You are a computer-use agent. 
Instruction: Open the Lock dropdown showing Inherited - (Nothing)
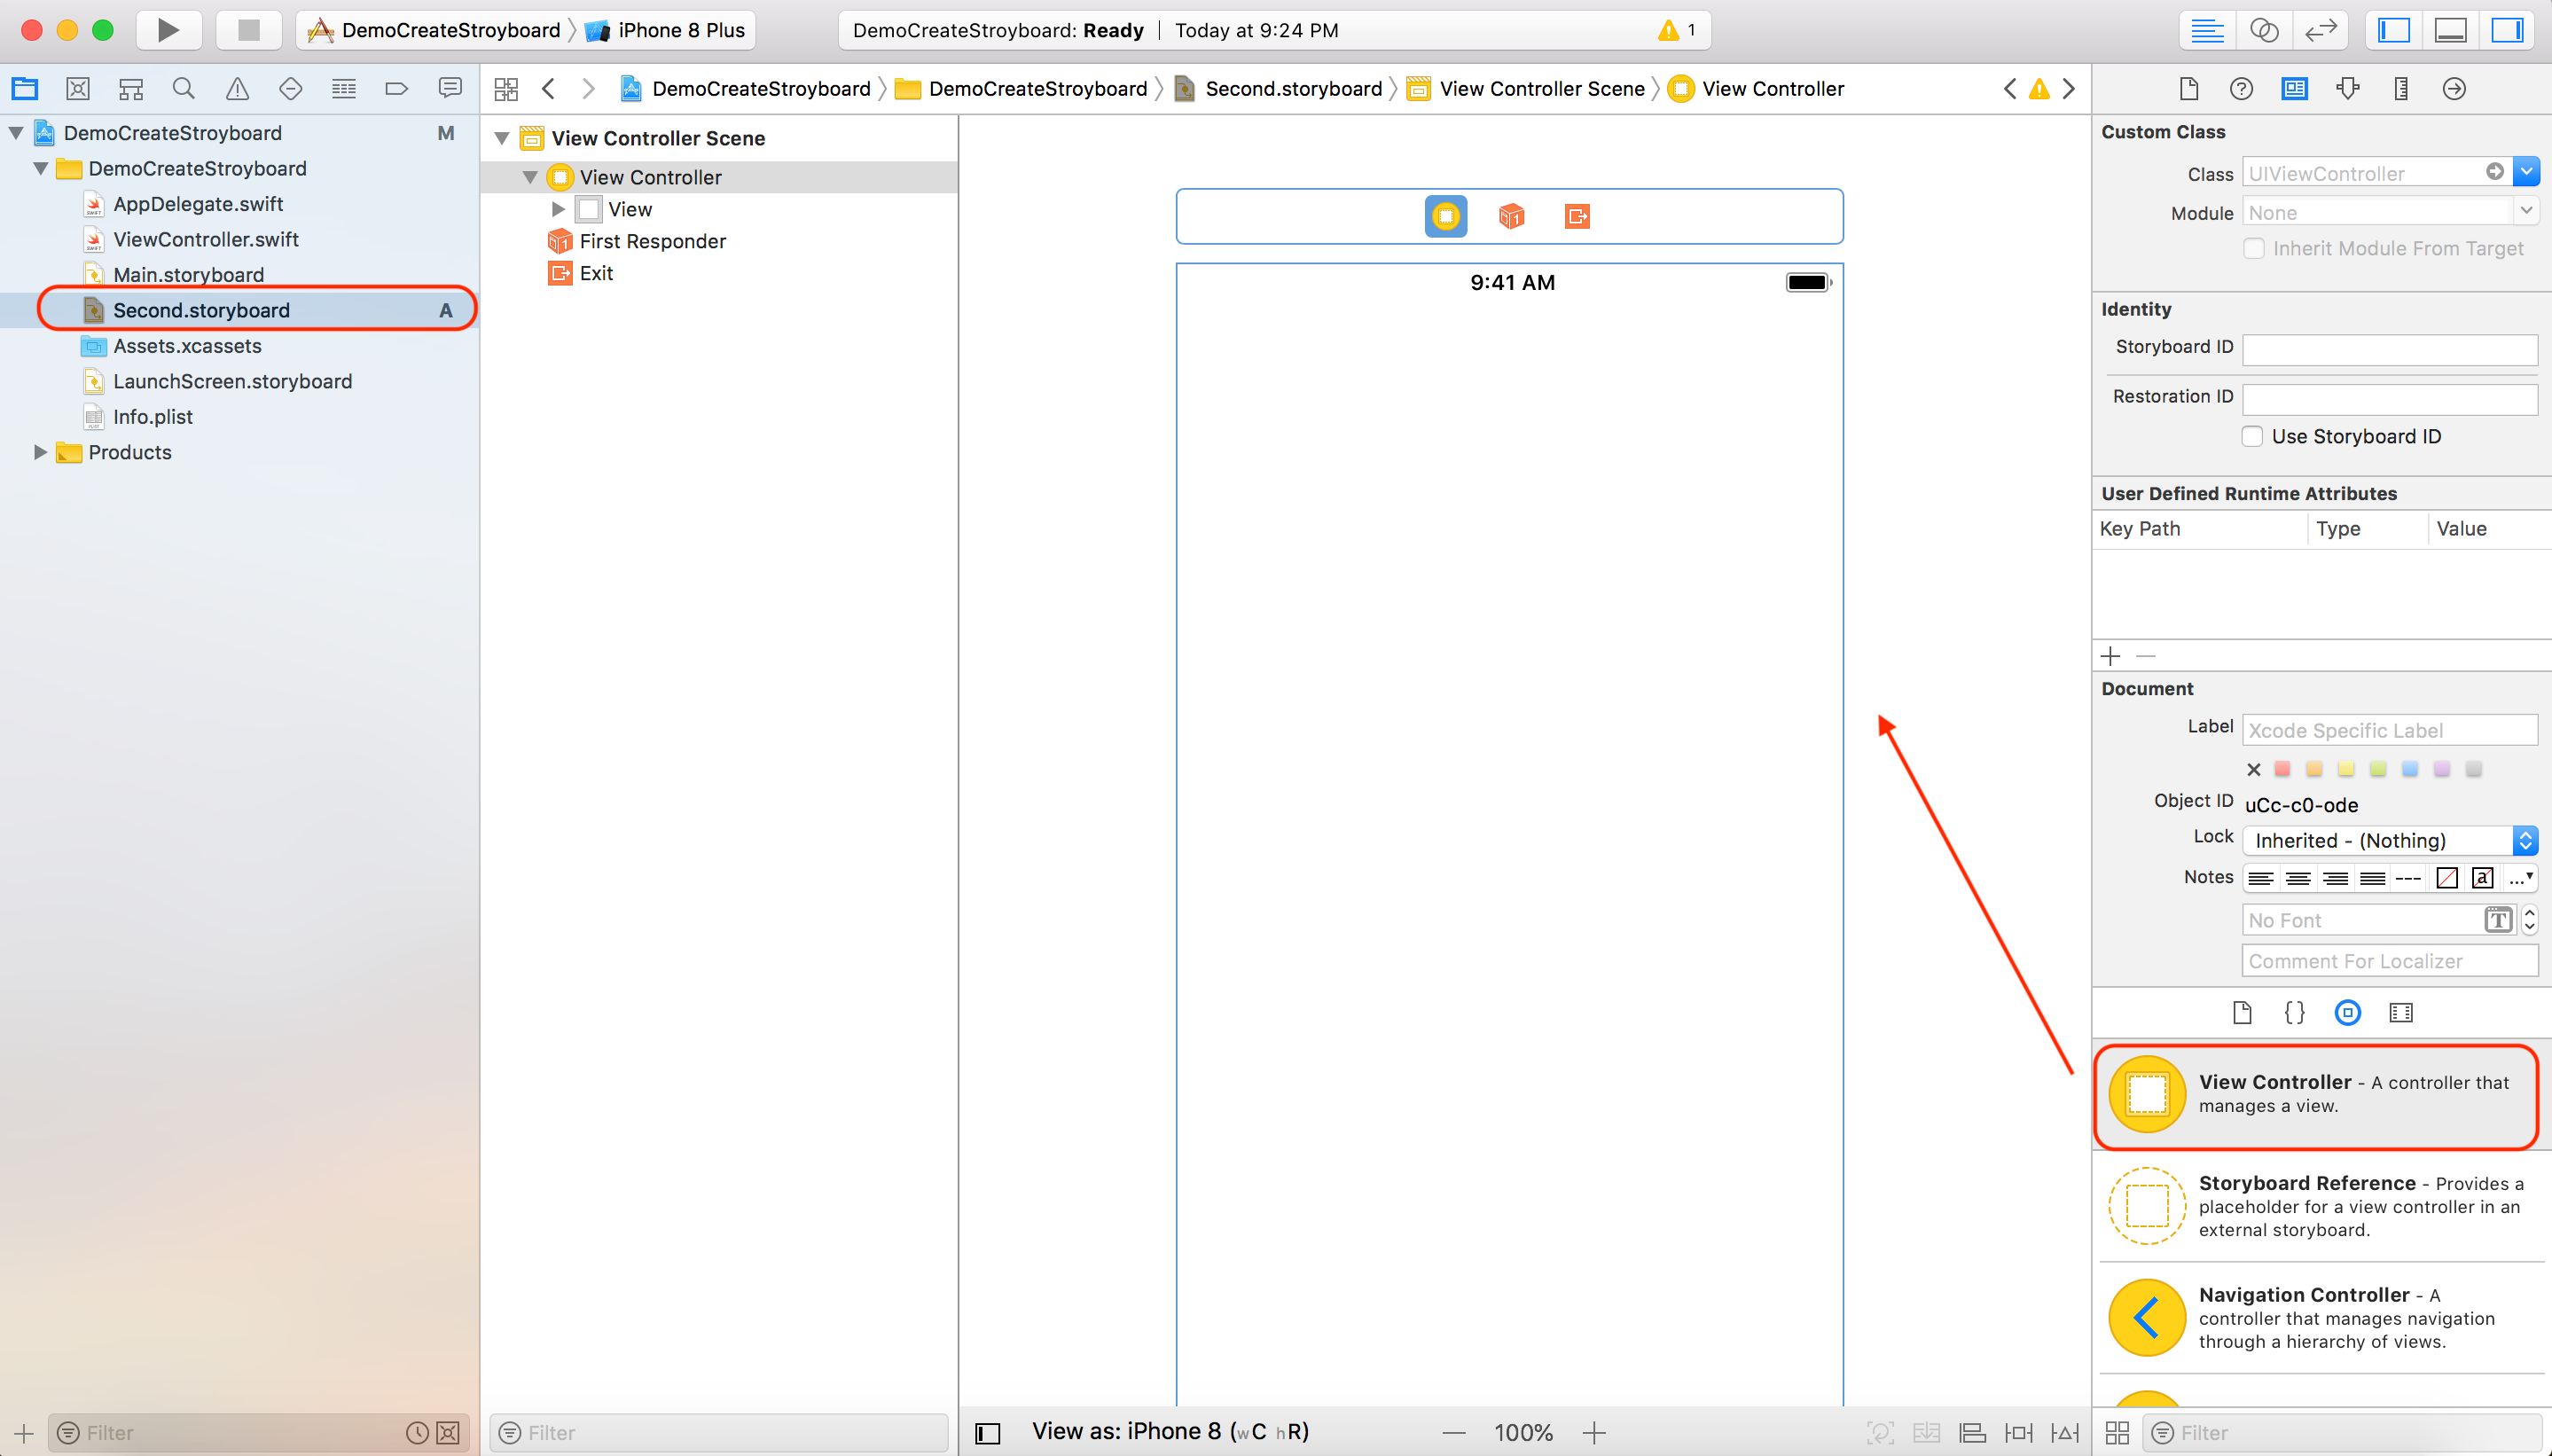[2385, 840]
